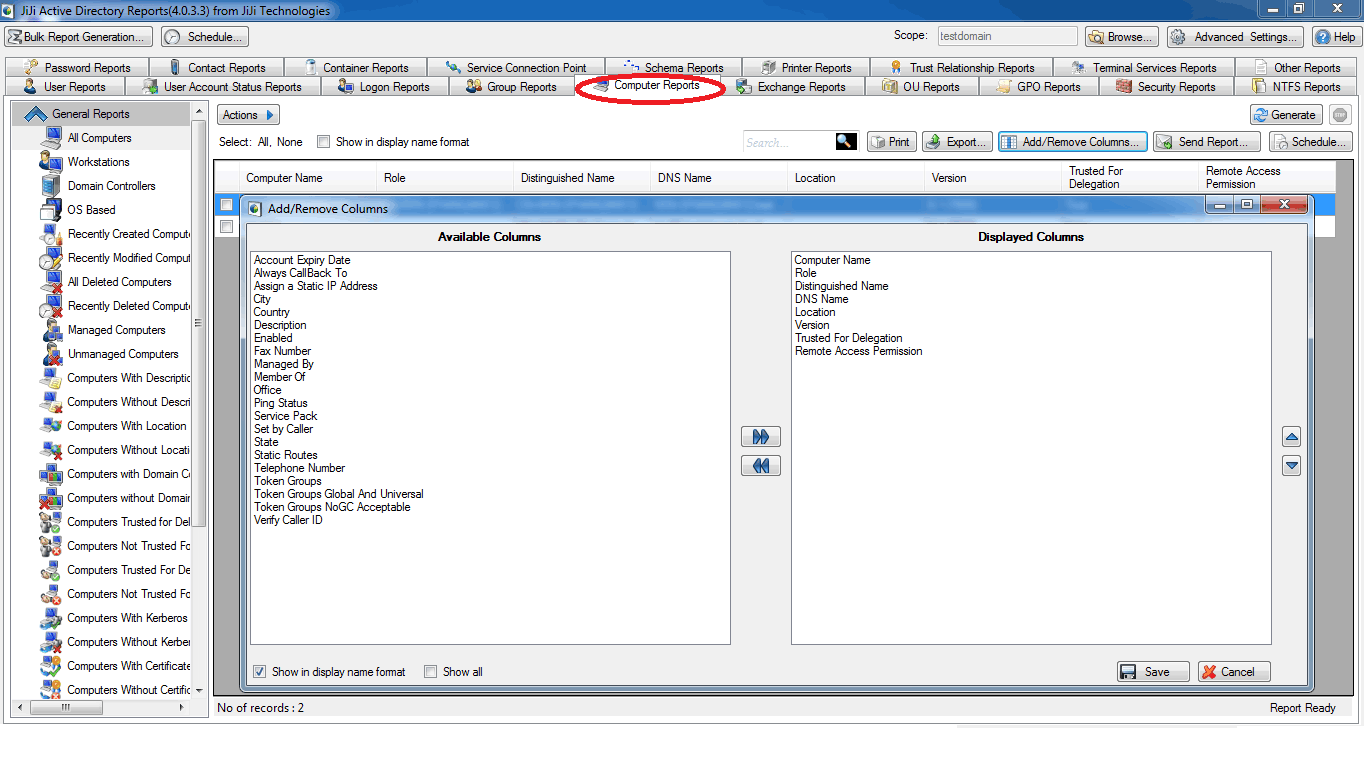Click the Scope text field
Image resolution: width=1364 pixels, height=768 pixels.
coord(1007,36)
